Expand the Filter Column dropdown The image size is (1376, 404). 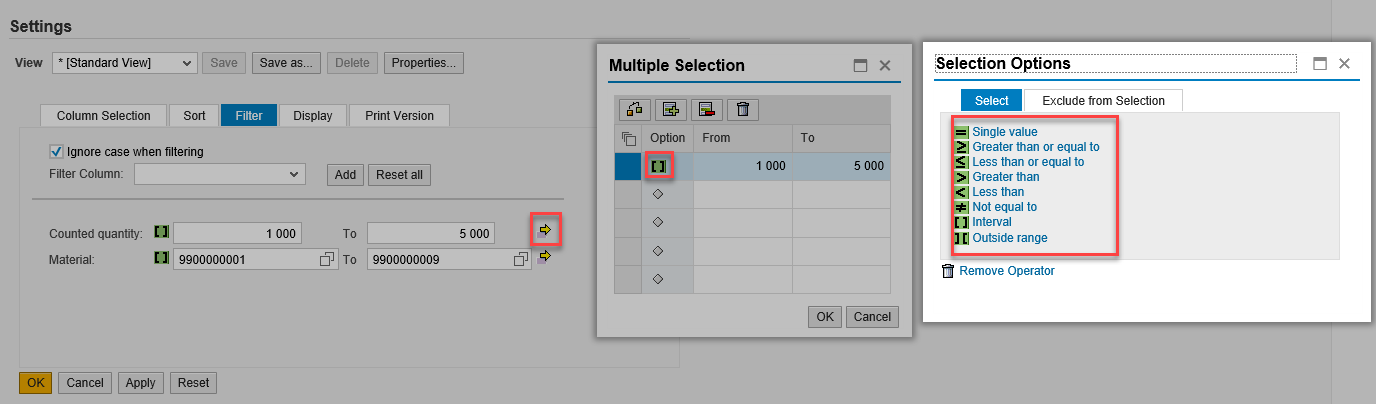pyautogui.click(x=219, y=174)
